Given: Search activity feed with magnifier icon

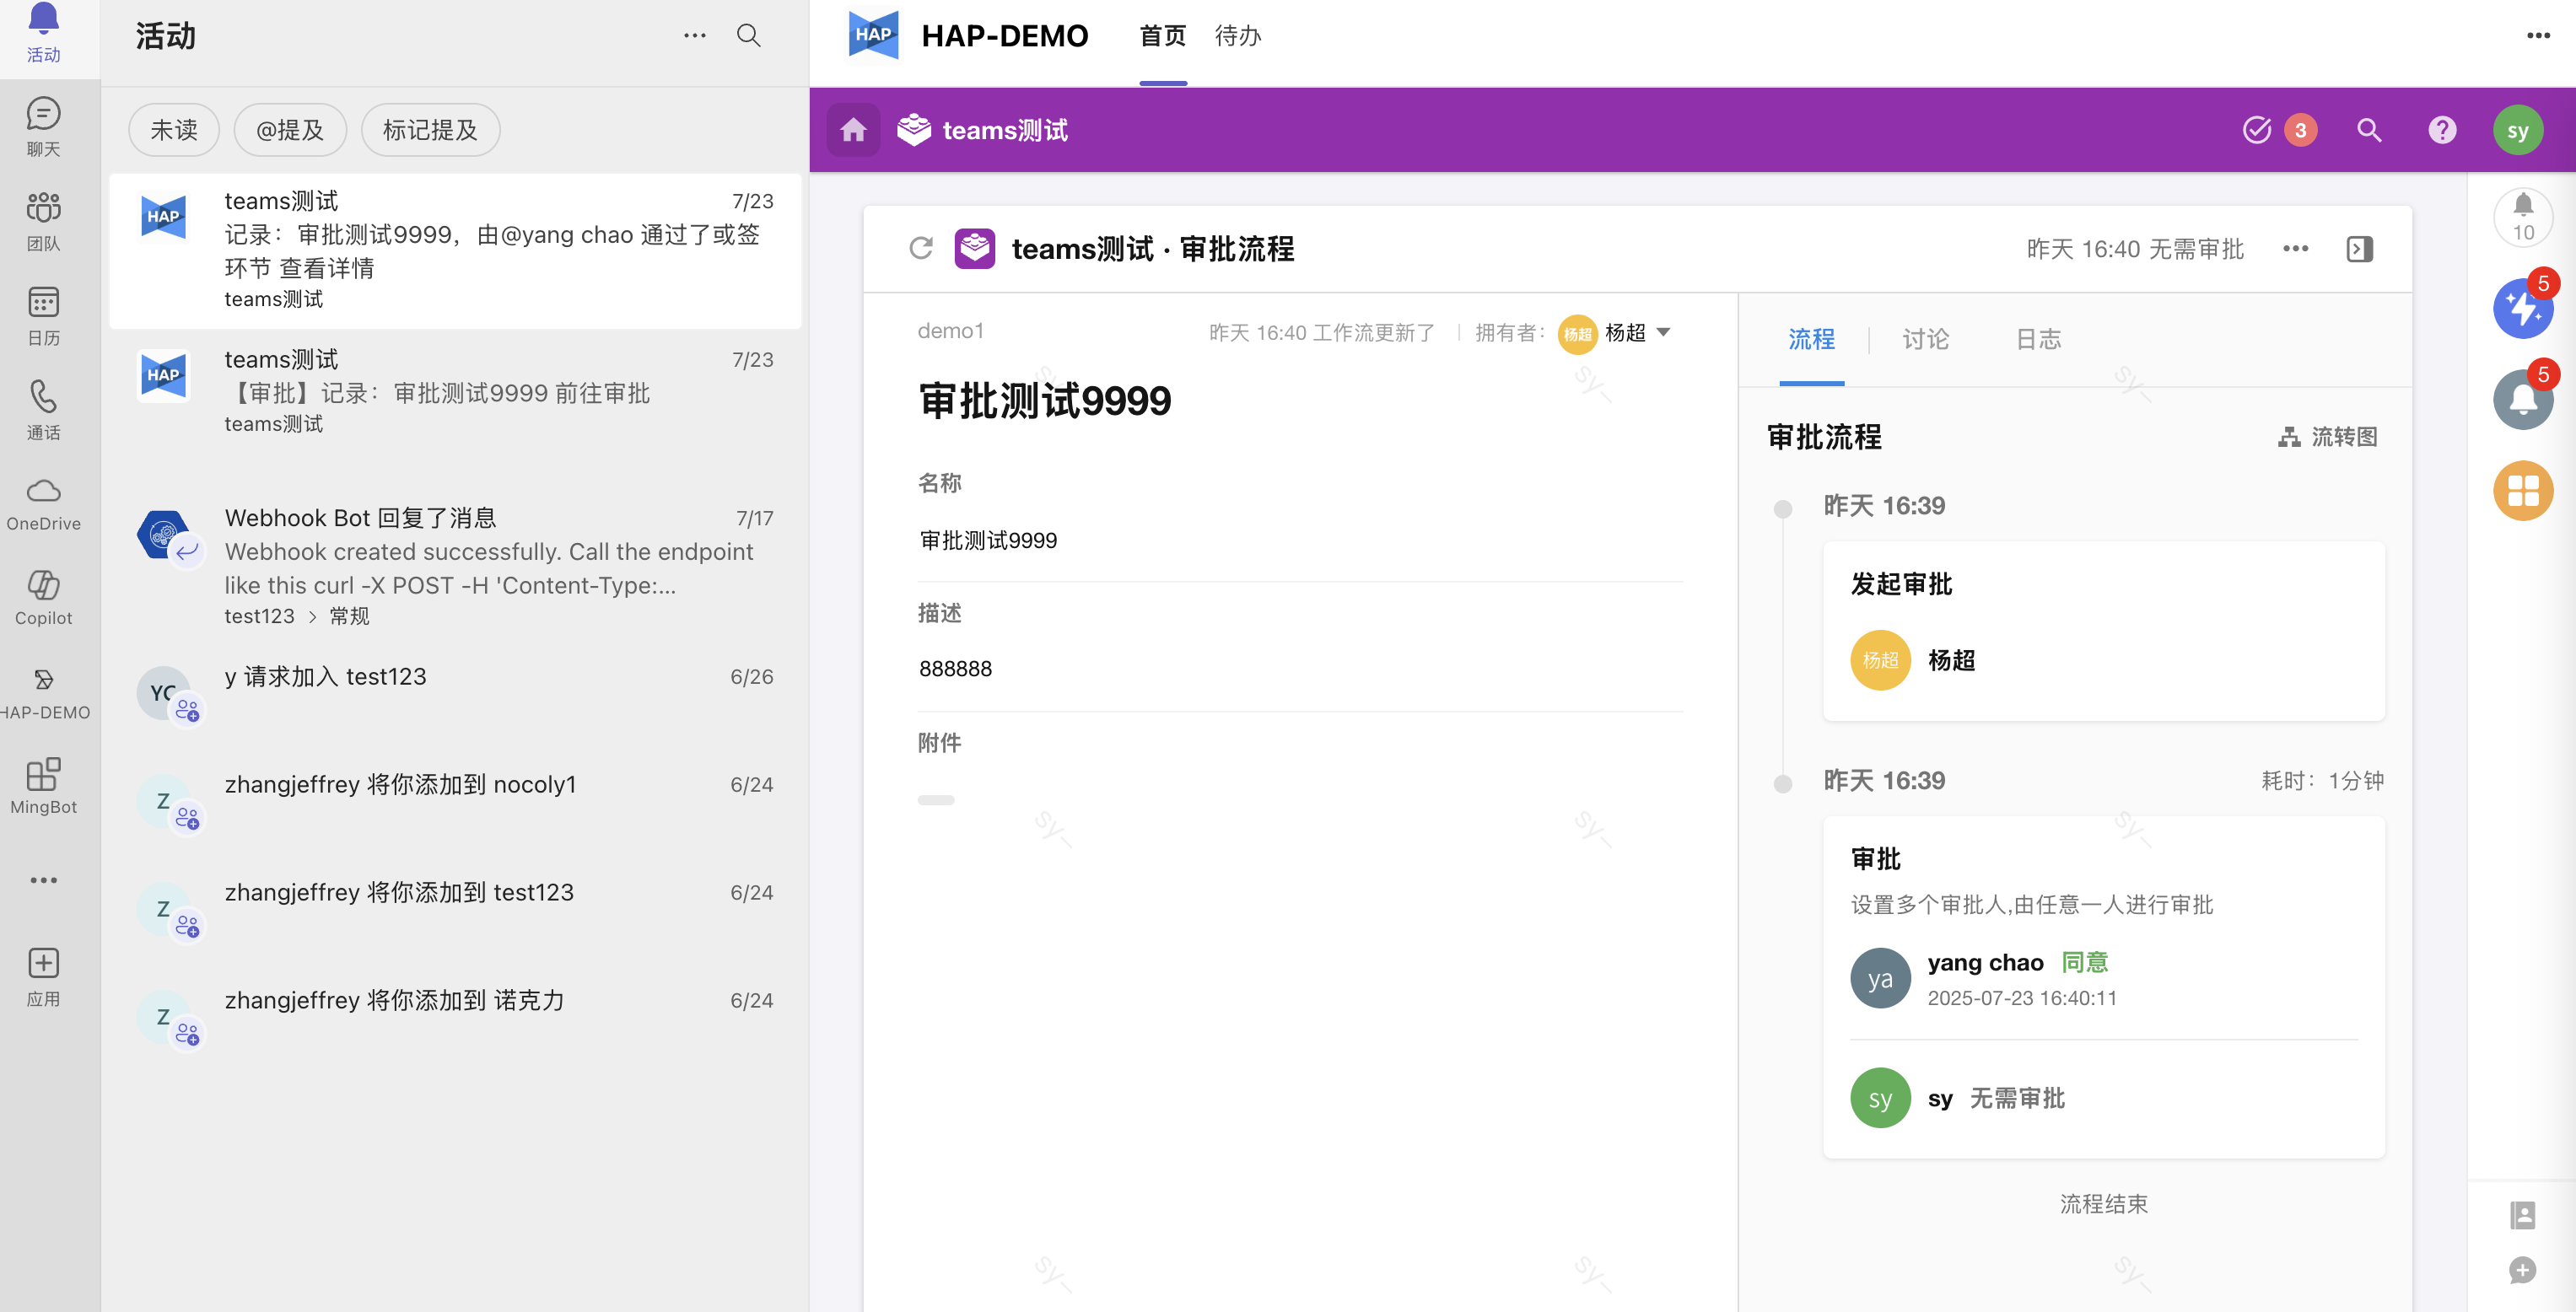Looking at the screenshot, I should point(748,36).
